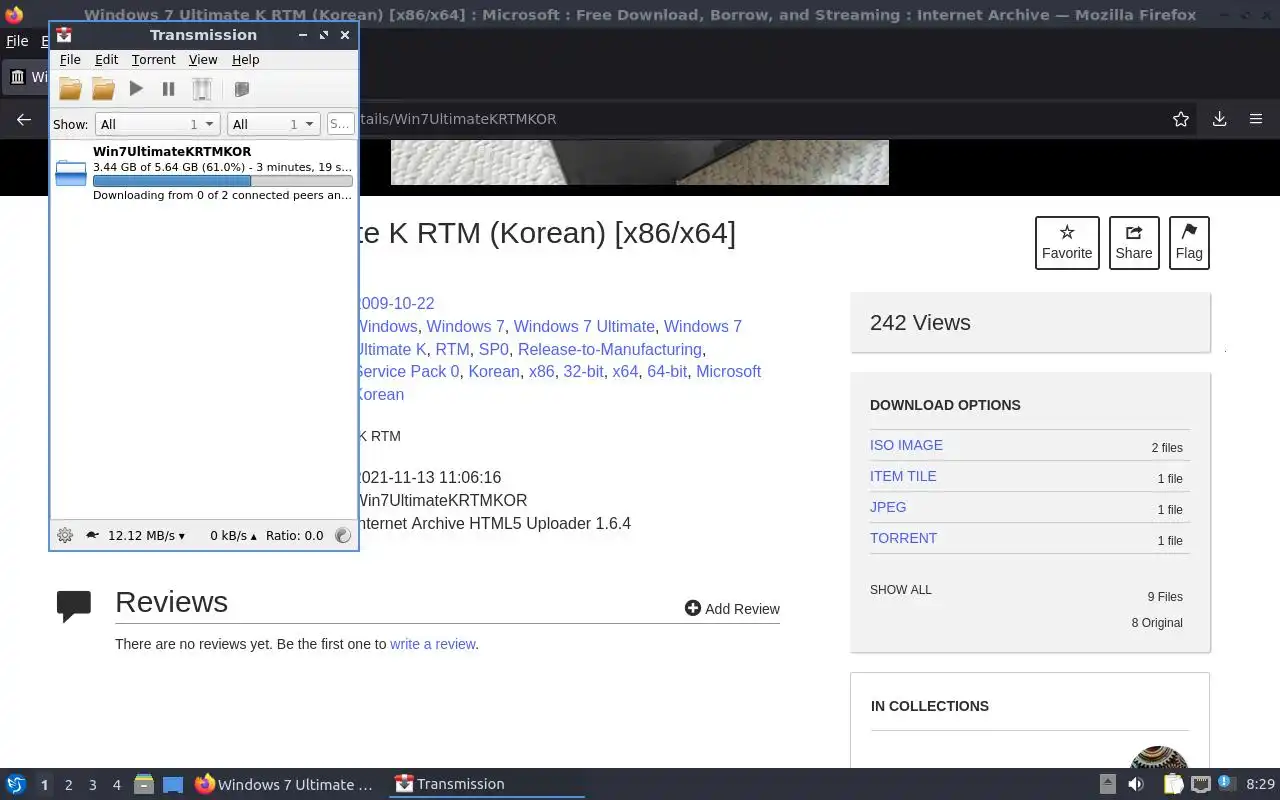This screenshot has width=1280, height=800.
Task: Click the Reviews speech bubble icon
Action: [74, 606]
